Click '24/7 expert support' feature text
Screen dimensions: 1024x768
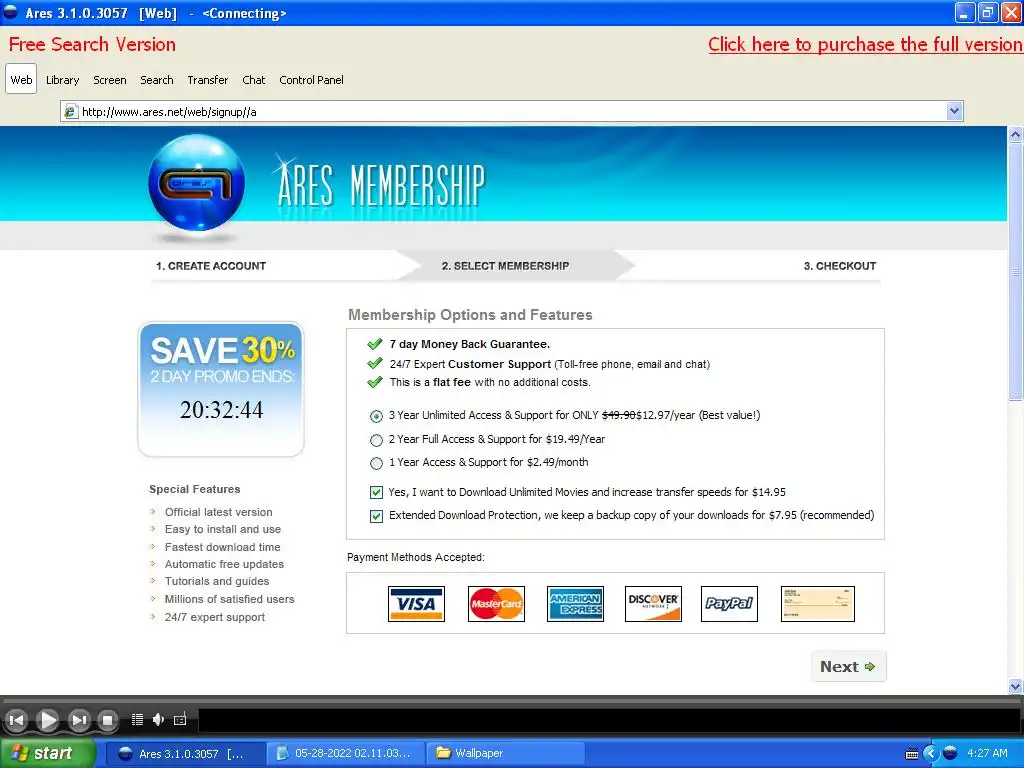[x=215, y=617]
